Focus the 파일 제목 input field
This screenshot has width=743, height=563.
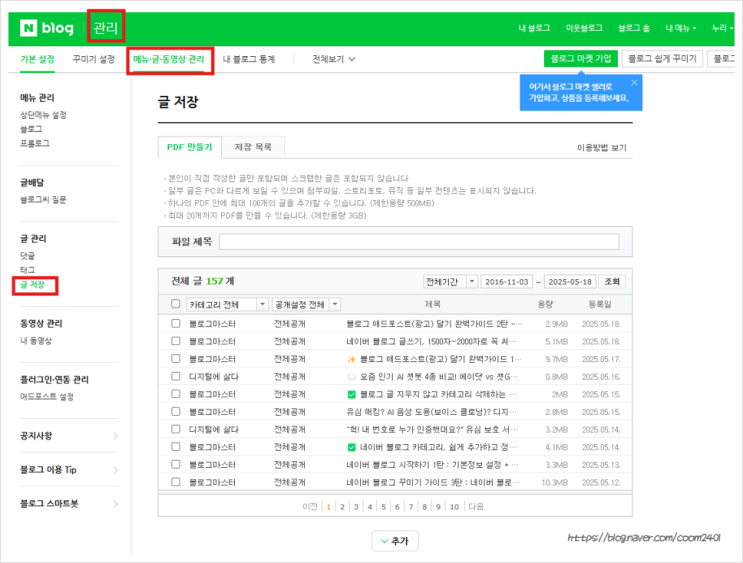tap(419, 242)
